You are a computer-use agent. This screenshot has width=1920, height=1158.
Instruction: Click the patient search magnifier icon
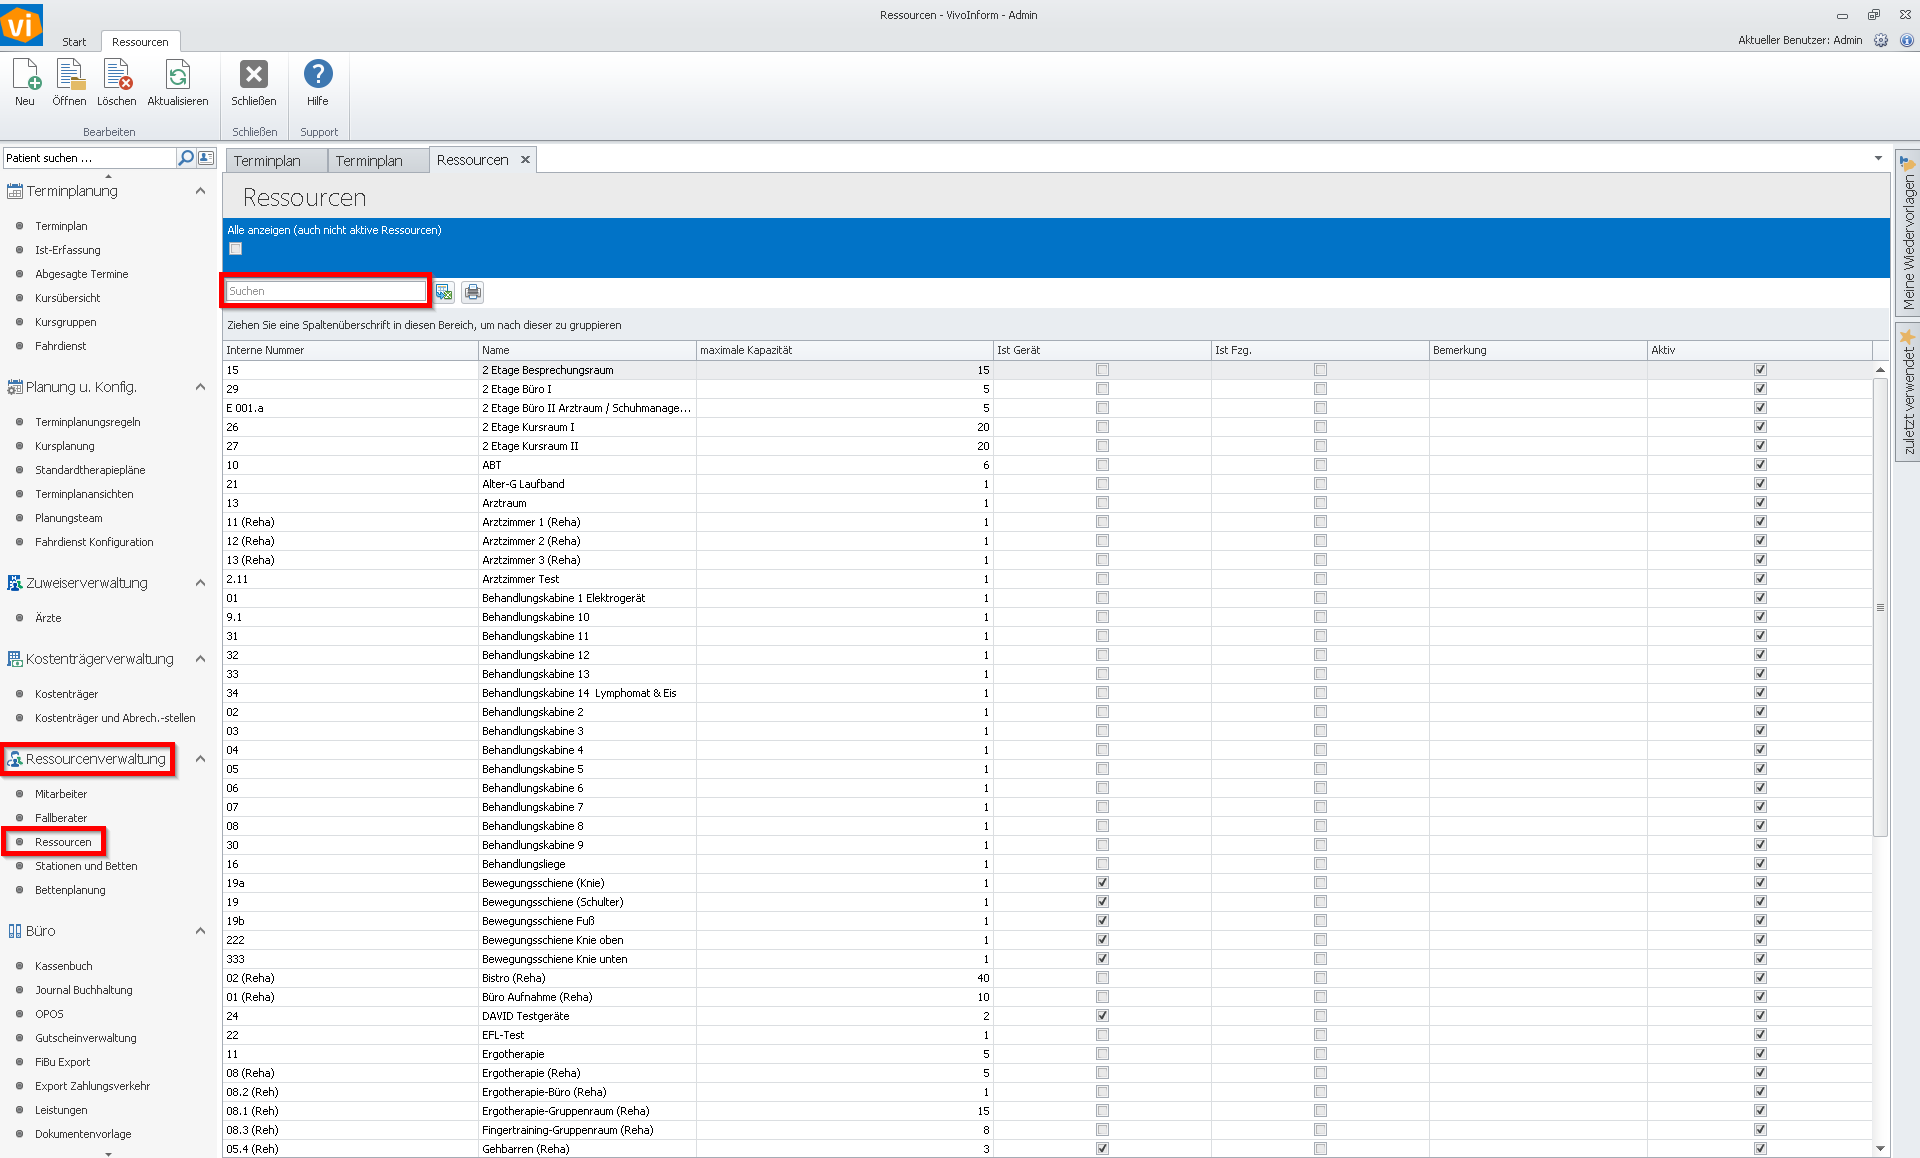click(x=185, y=158)
